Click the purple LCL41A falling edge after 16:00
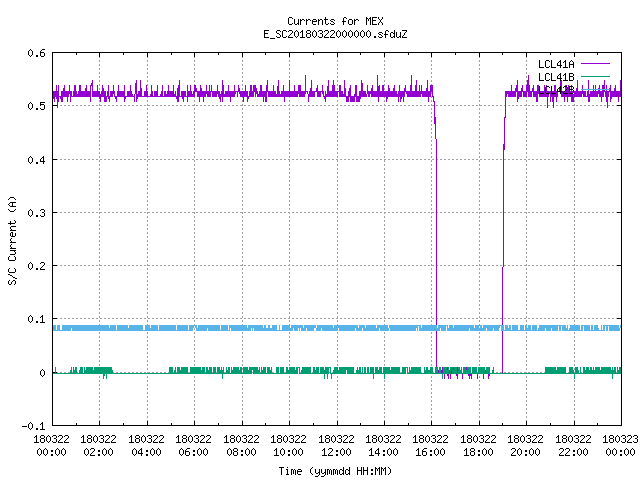 [x=436, y=237]
